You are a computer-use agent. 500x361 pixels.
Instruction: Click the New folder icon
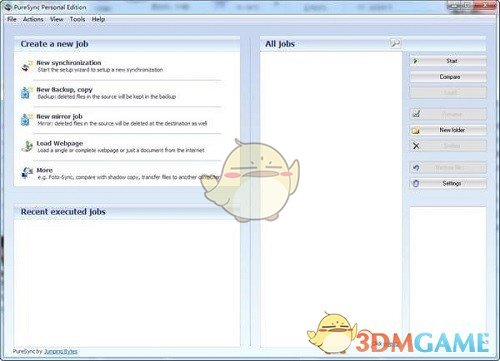416,130
